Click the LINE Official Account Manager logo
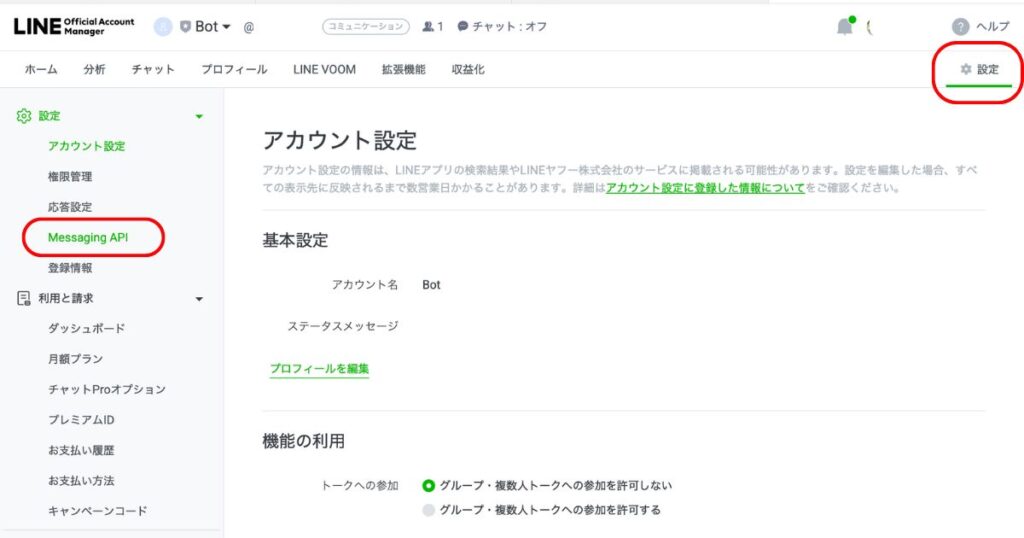Image resolution: width=1024 pixels, height=538 pixels. (x=74, y=26)
